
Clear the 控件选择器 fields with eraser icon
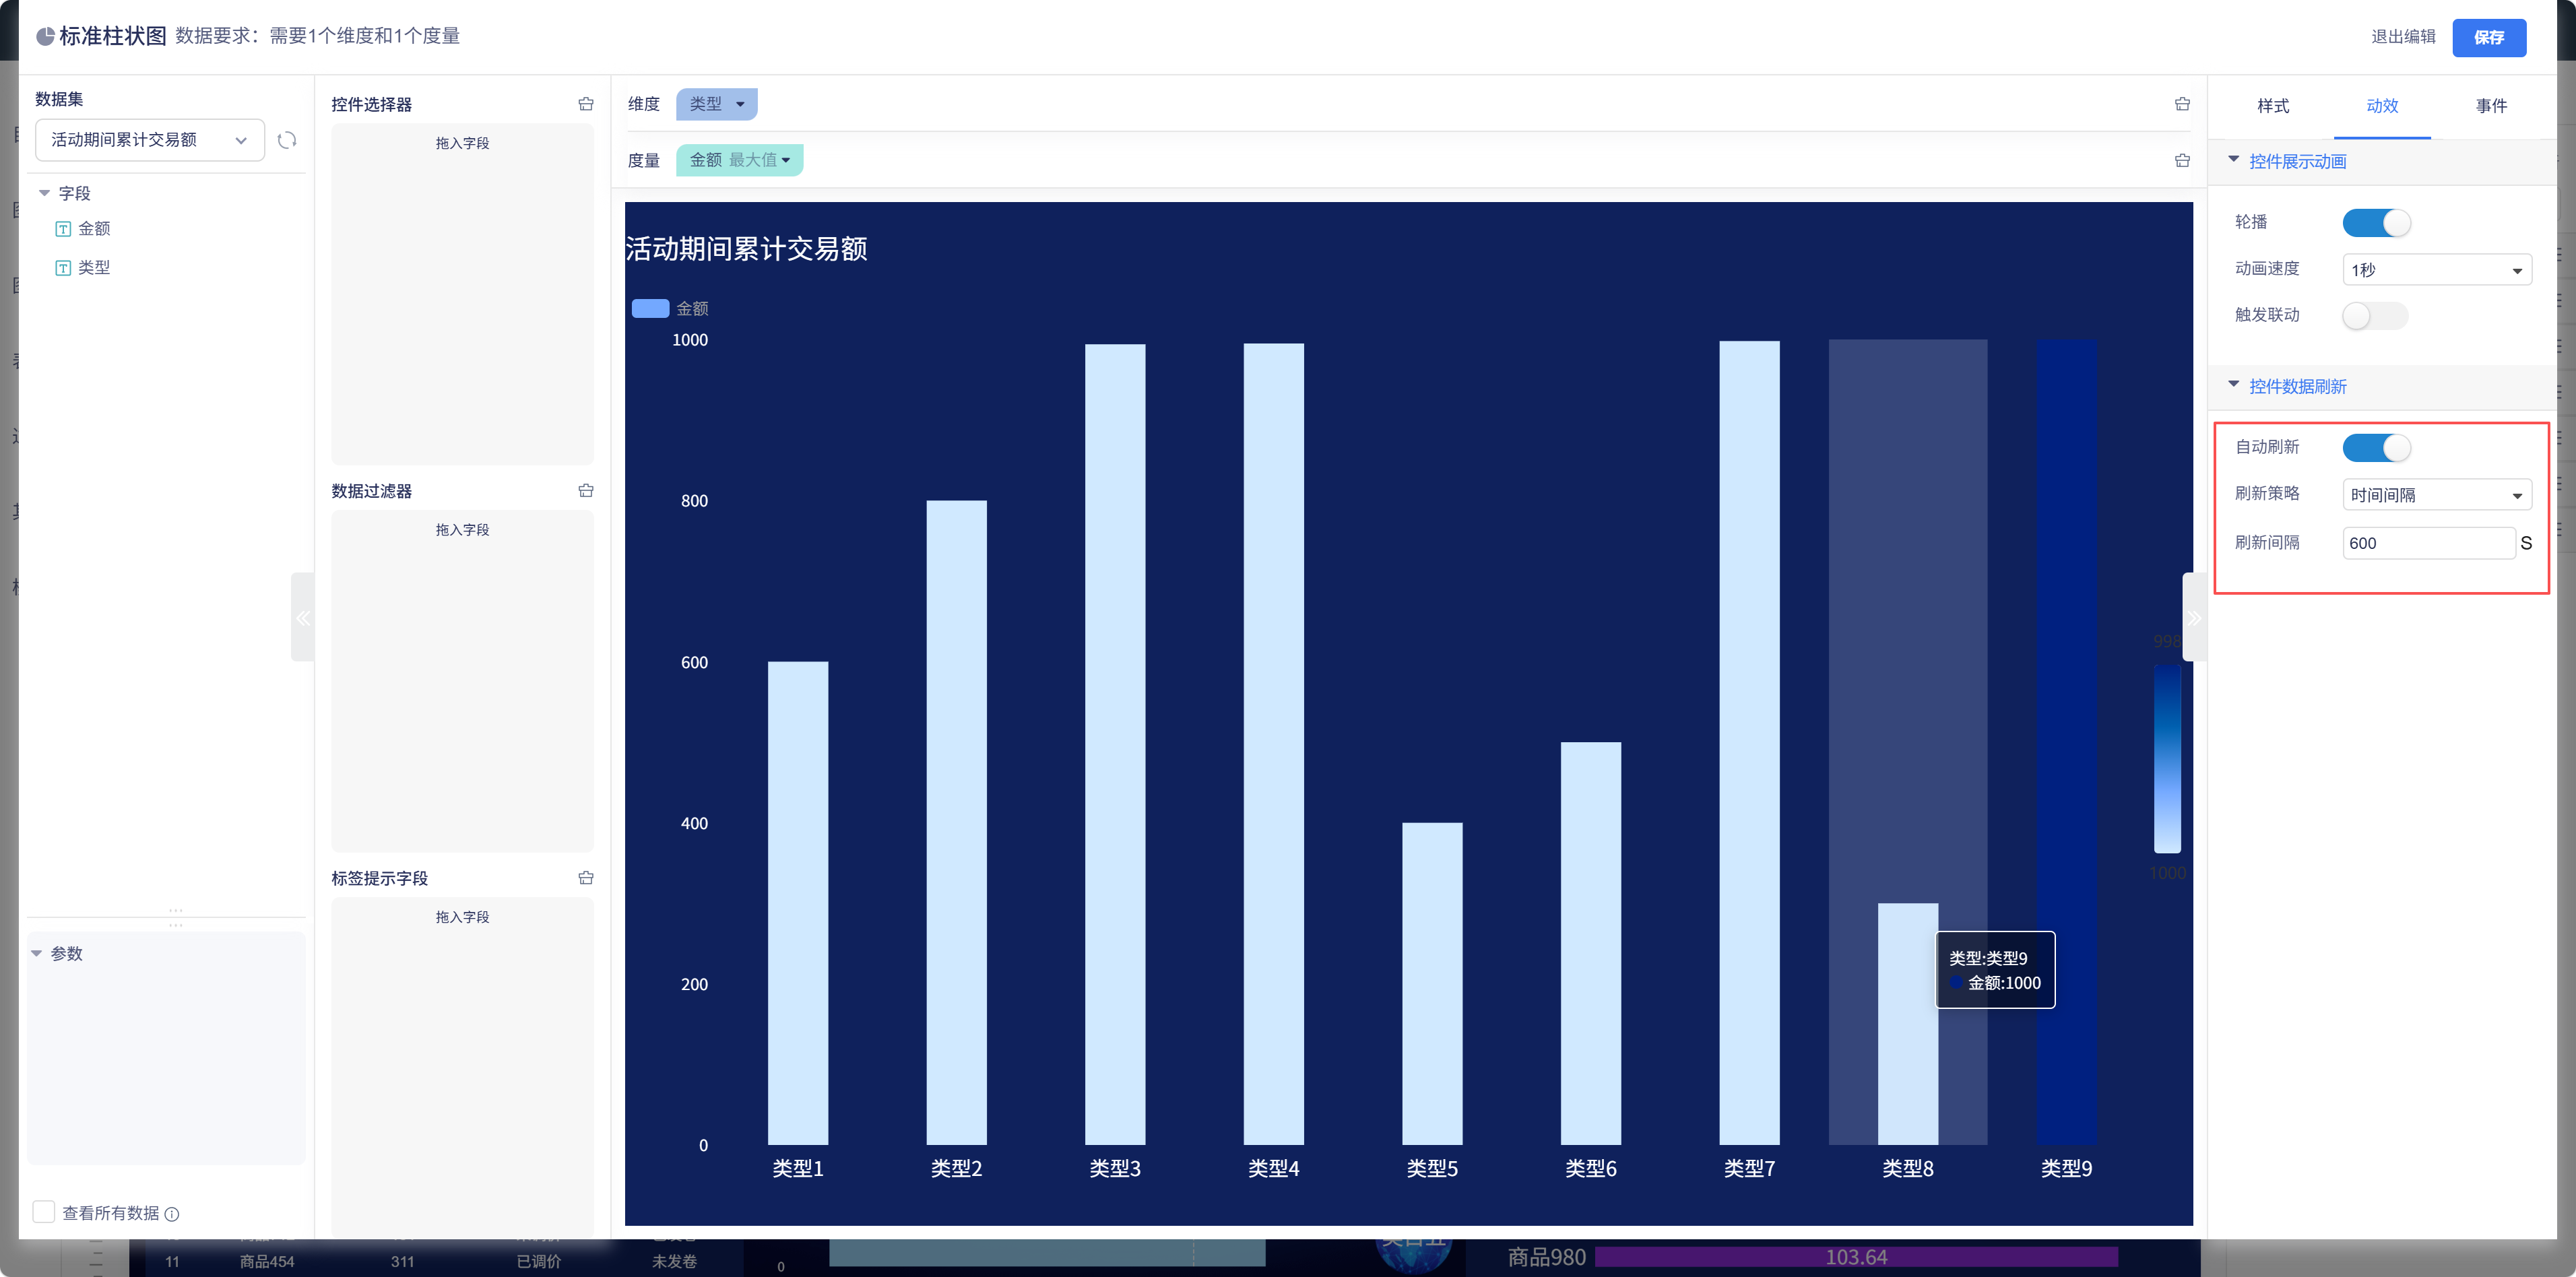pyautogui.click(x=586, y=104)
